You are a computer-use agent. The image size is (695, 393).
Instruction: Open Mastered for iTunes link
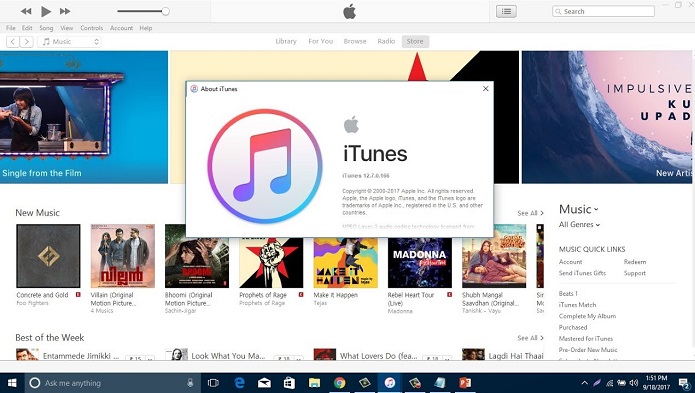pyautogui.click(x=586, y=339)
